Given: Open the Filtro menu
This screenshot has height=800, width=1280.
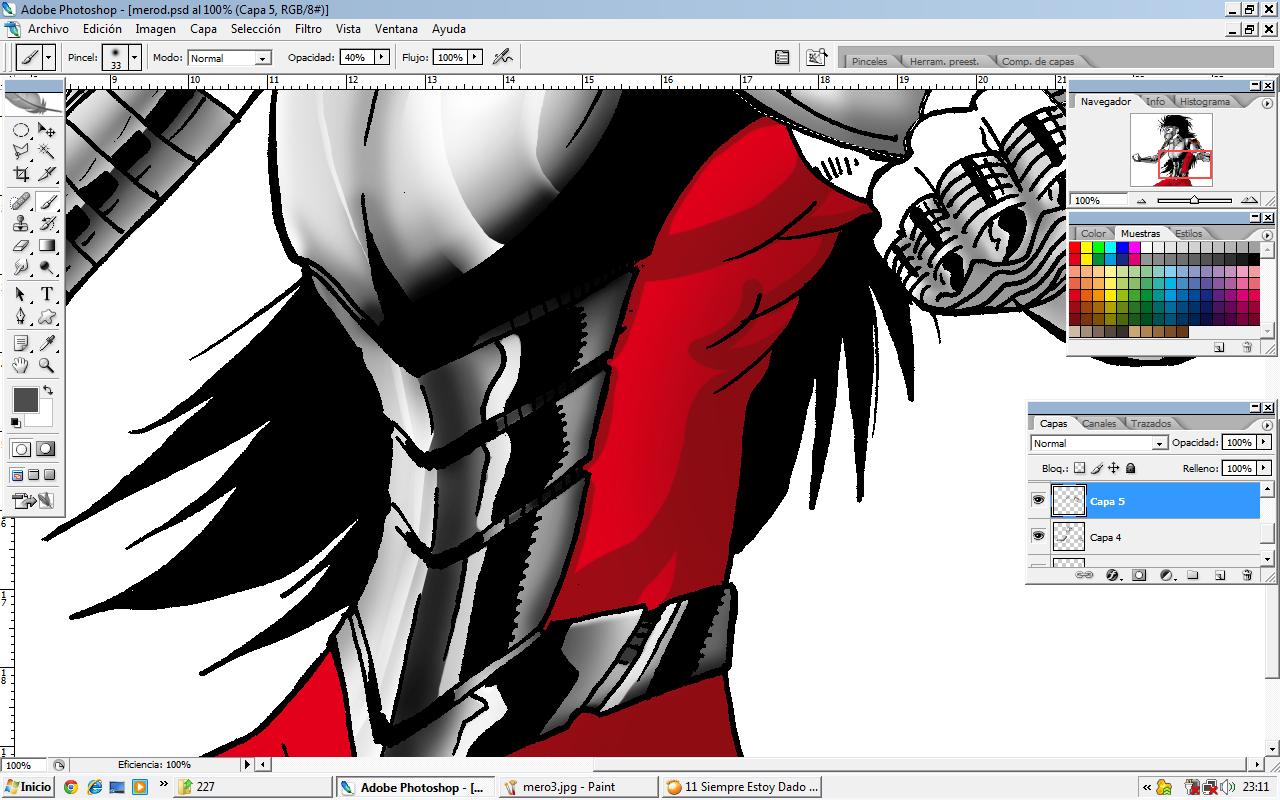Looking at the screenshot, I should [308, 29].
